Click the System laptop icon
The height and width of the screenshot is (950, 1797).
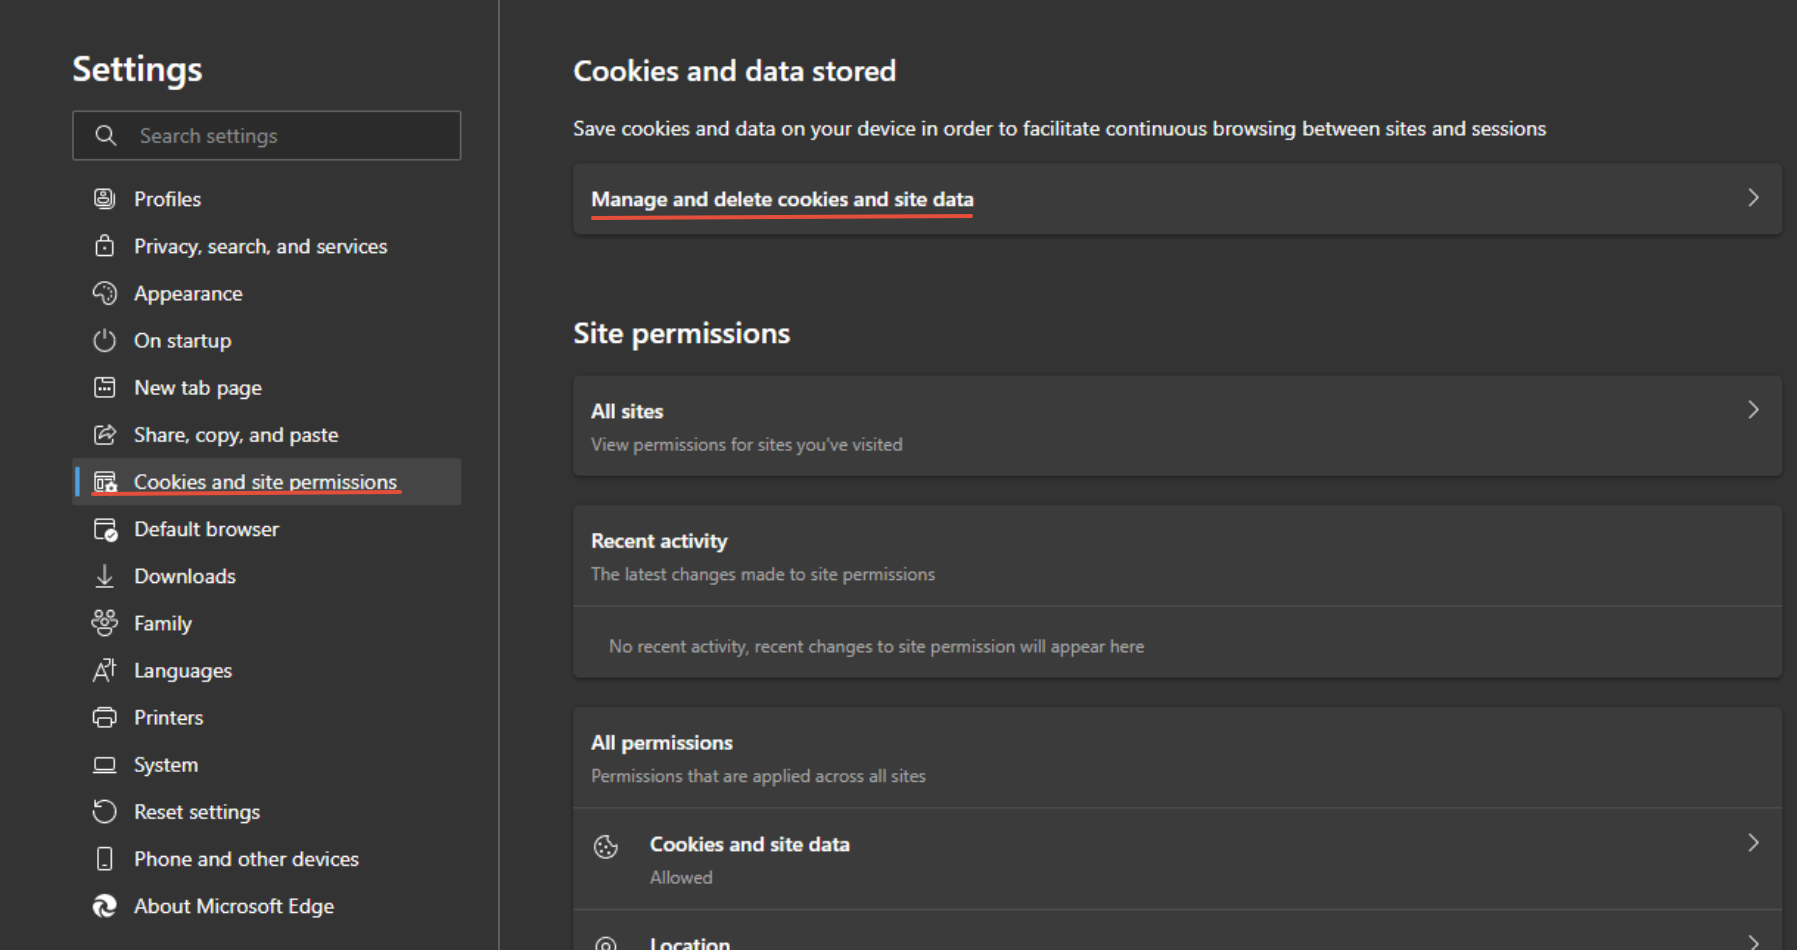(104, 765)
